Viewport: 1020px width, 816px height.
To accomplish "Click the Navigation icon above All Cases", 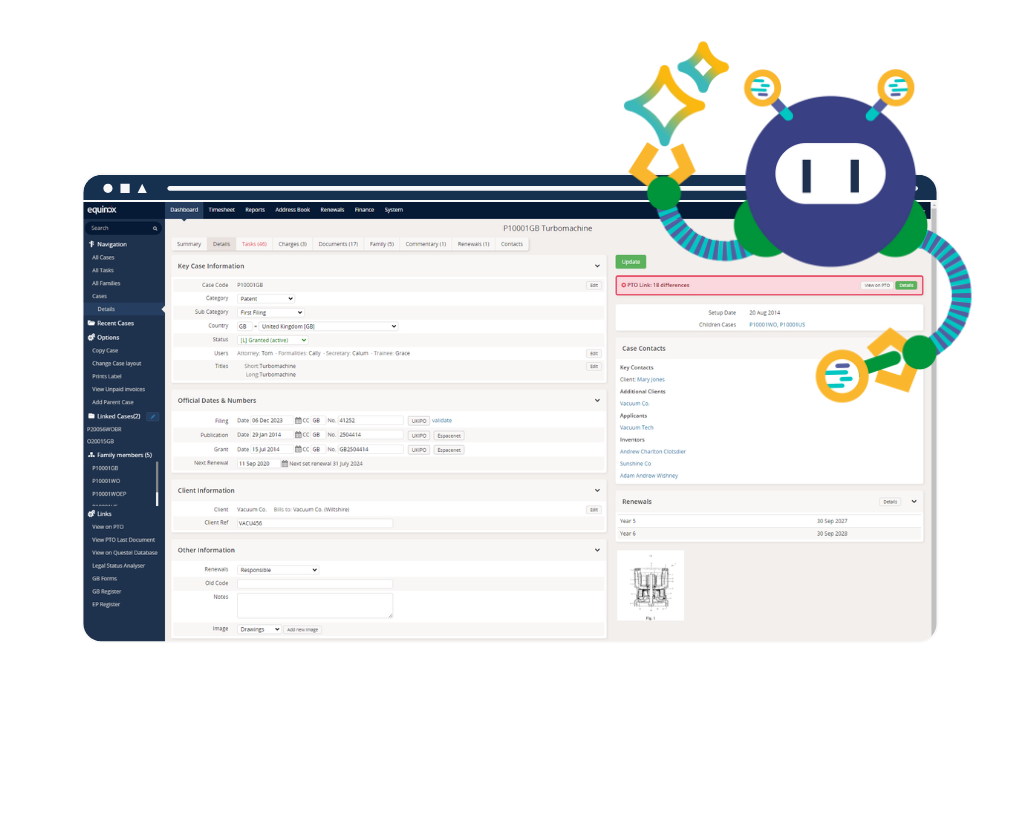I will tap(91, 244).
